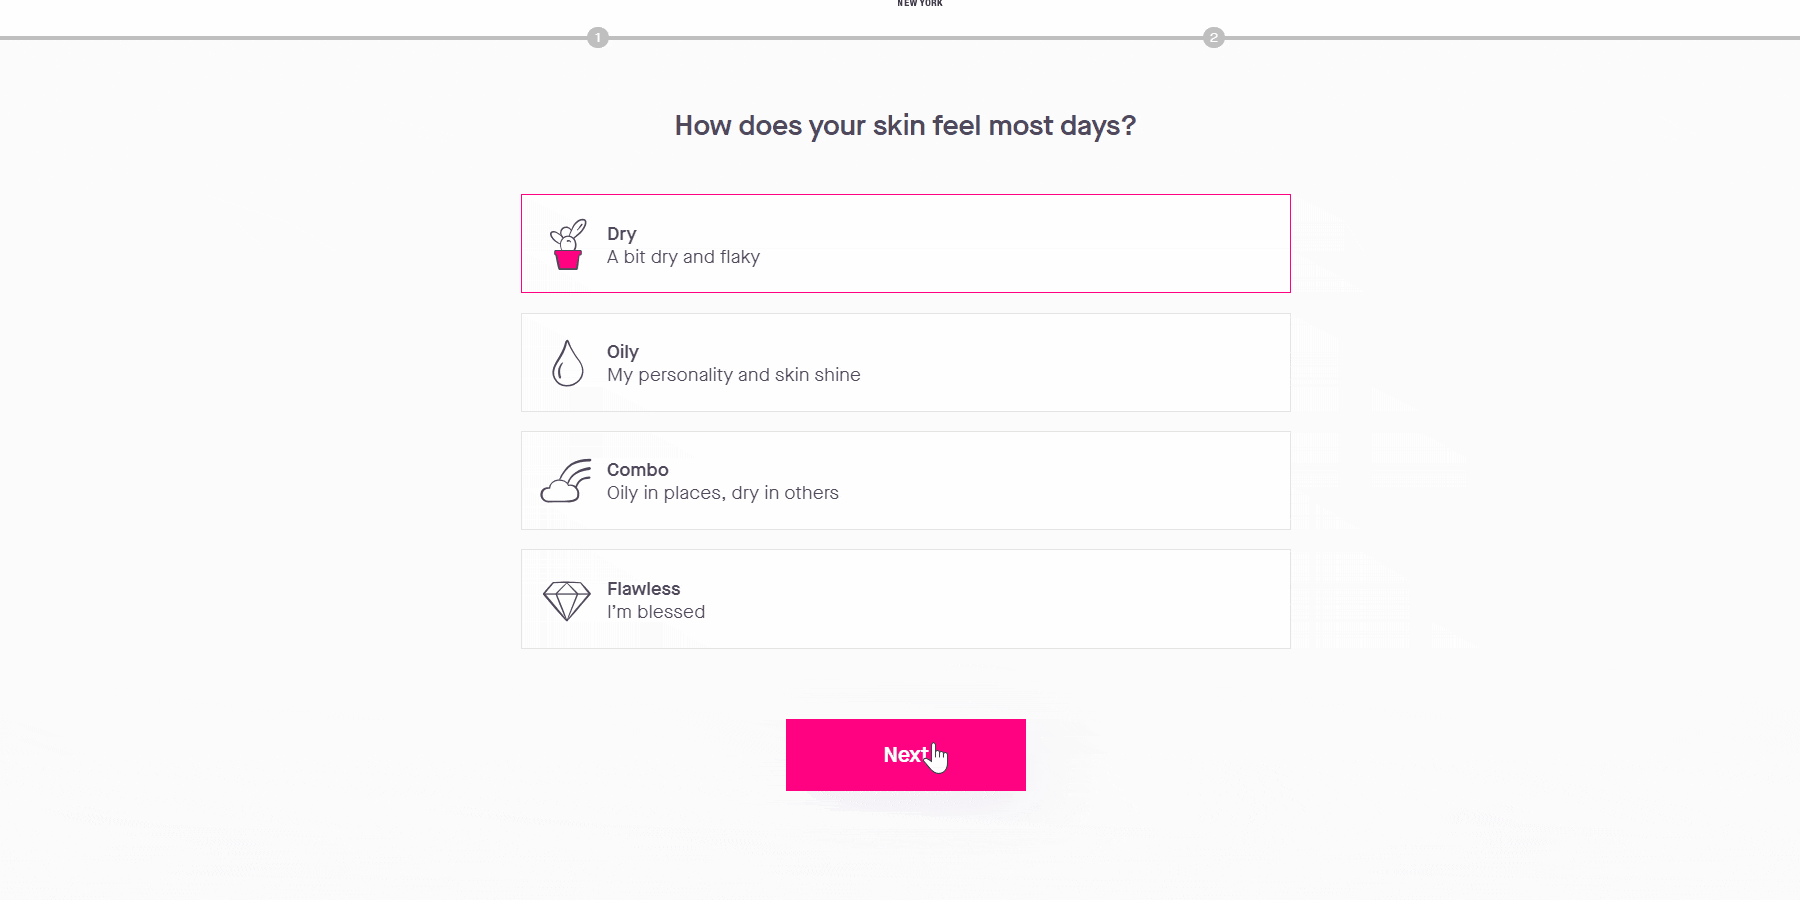Click the 'A bit dry and flaky' text
This screenshot has width=1800, height=900.
(683, 257)
